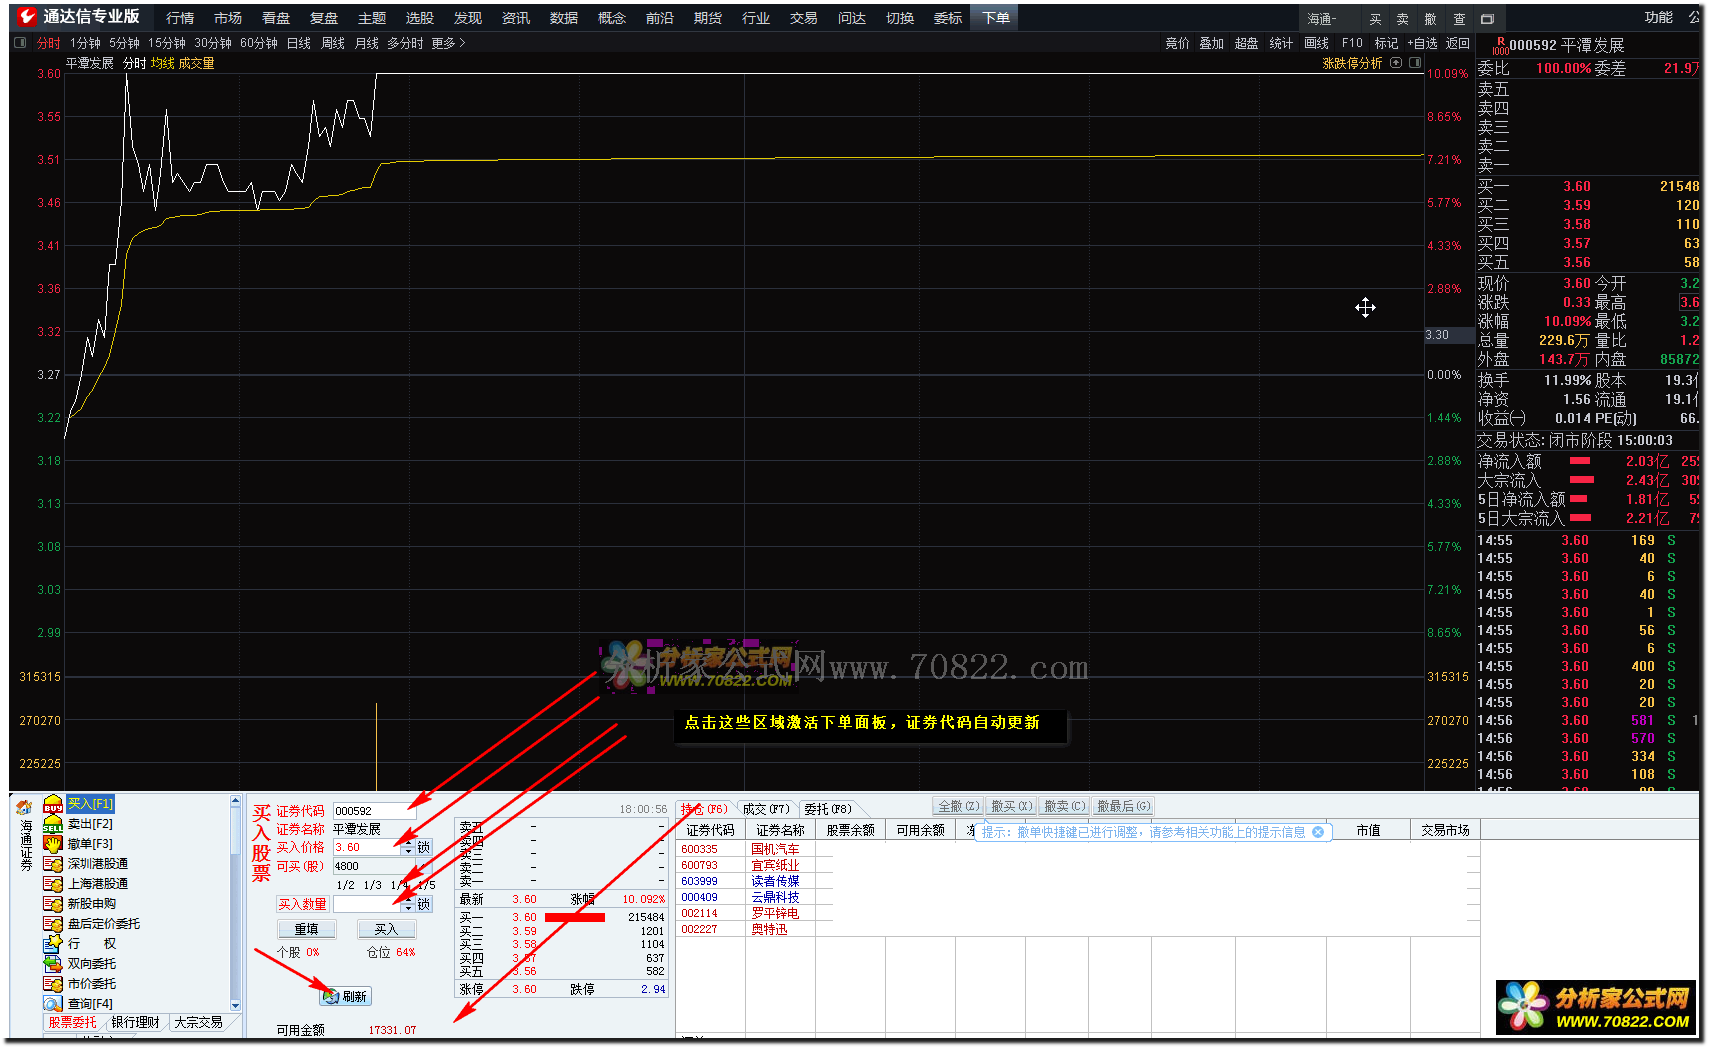This screenshot has height=1047, width=1709.
Task: Toggle the 锁 lock beside 买入价格
Action: click(x=424, y=847)
